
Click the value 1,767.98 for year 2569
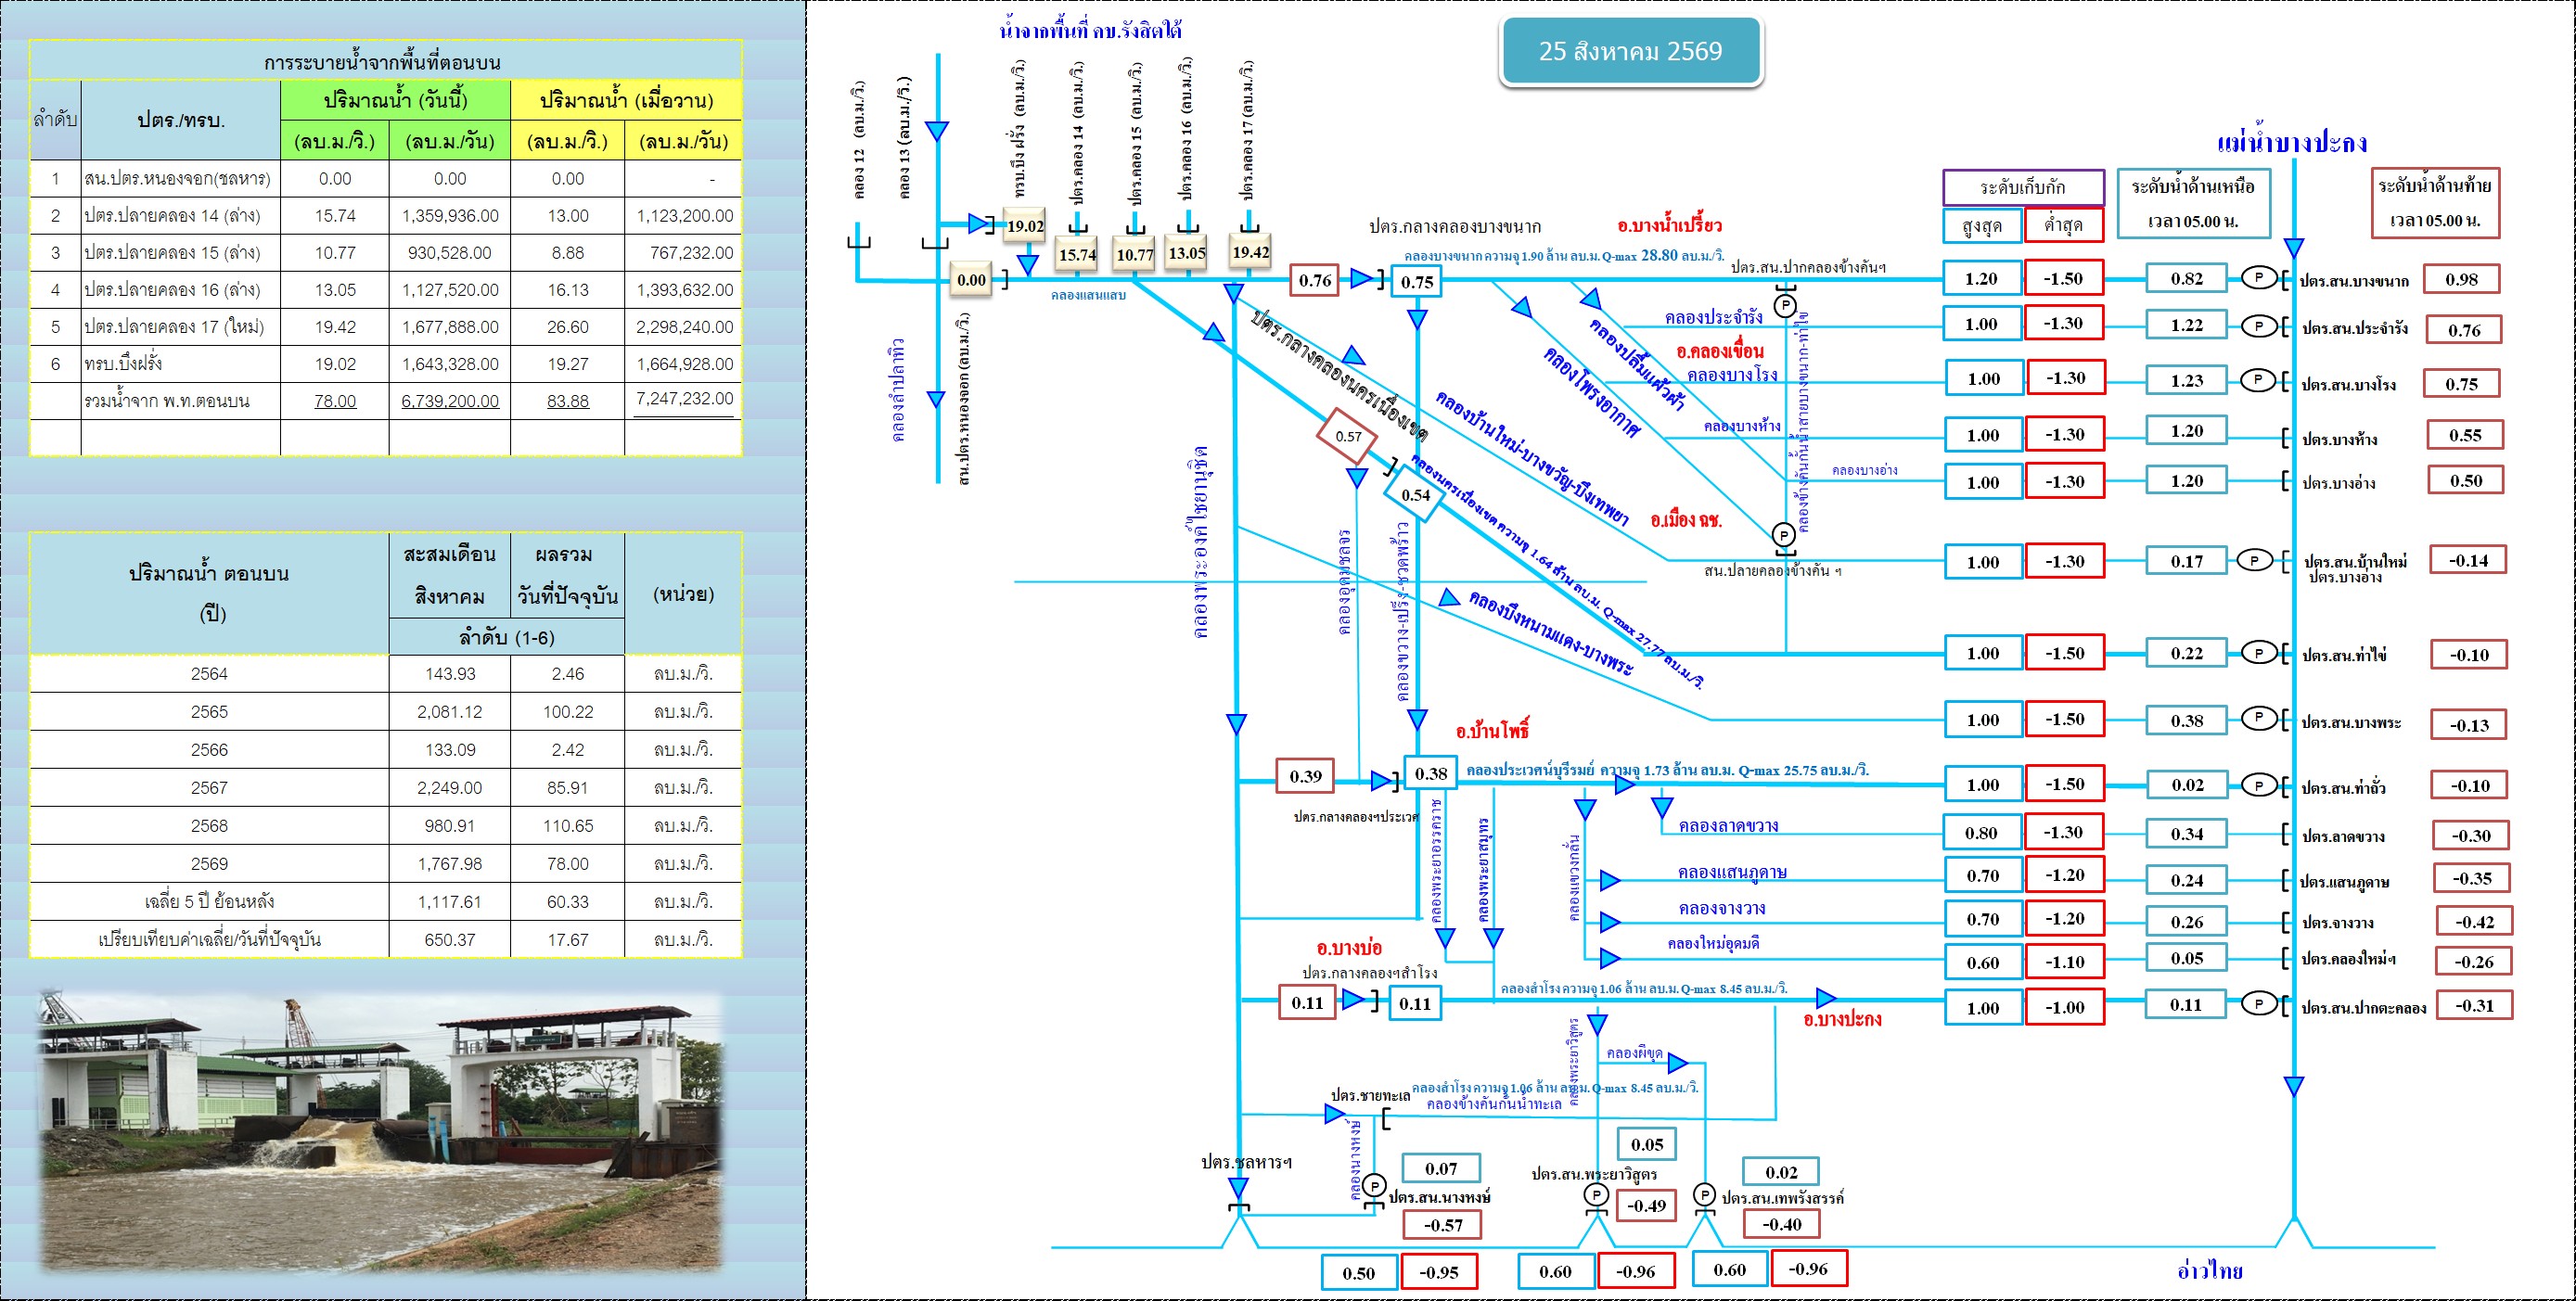[450, 864]
